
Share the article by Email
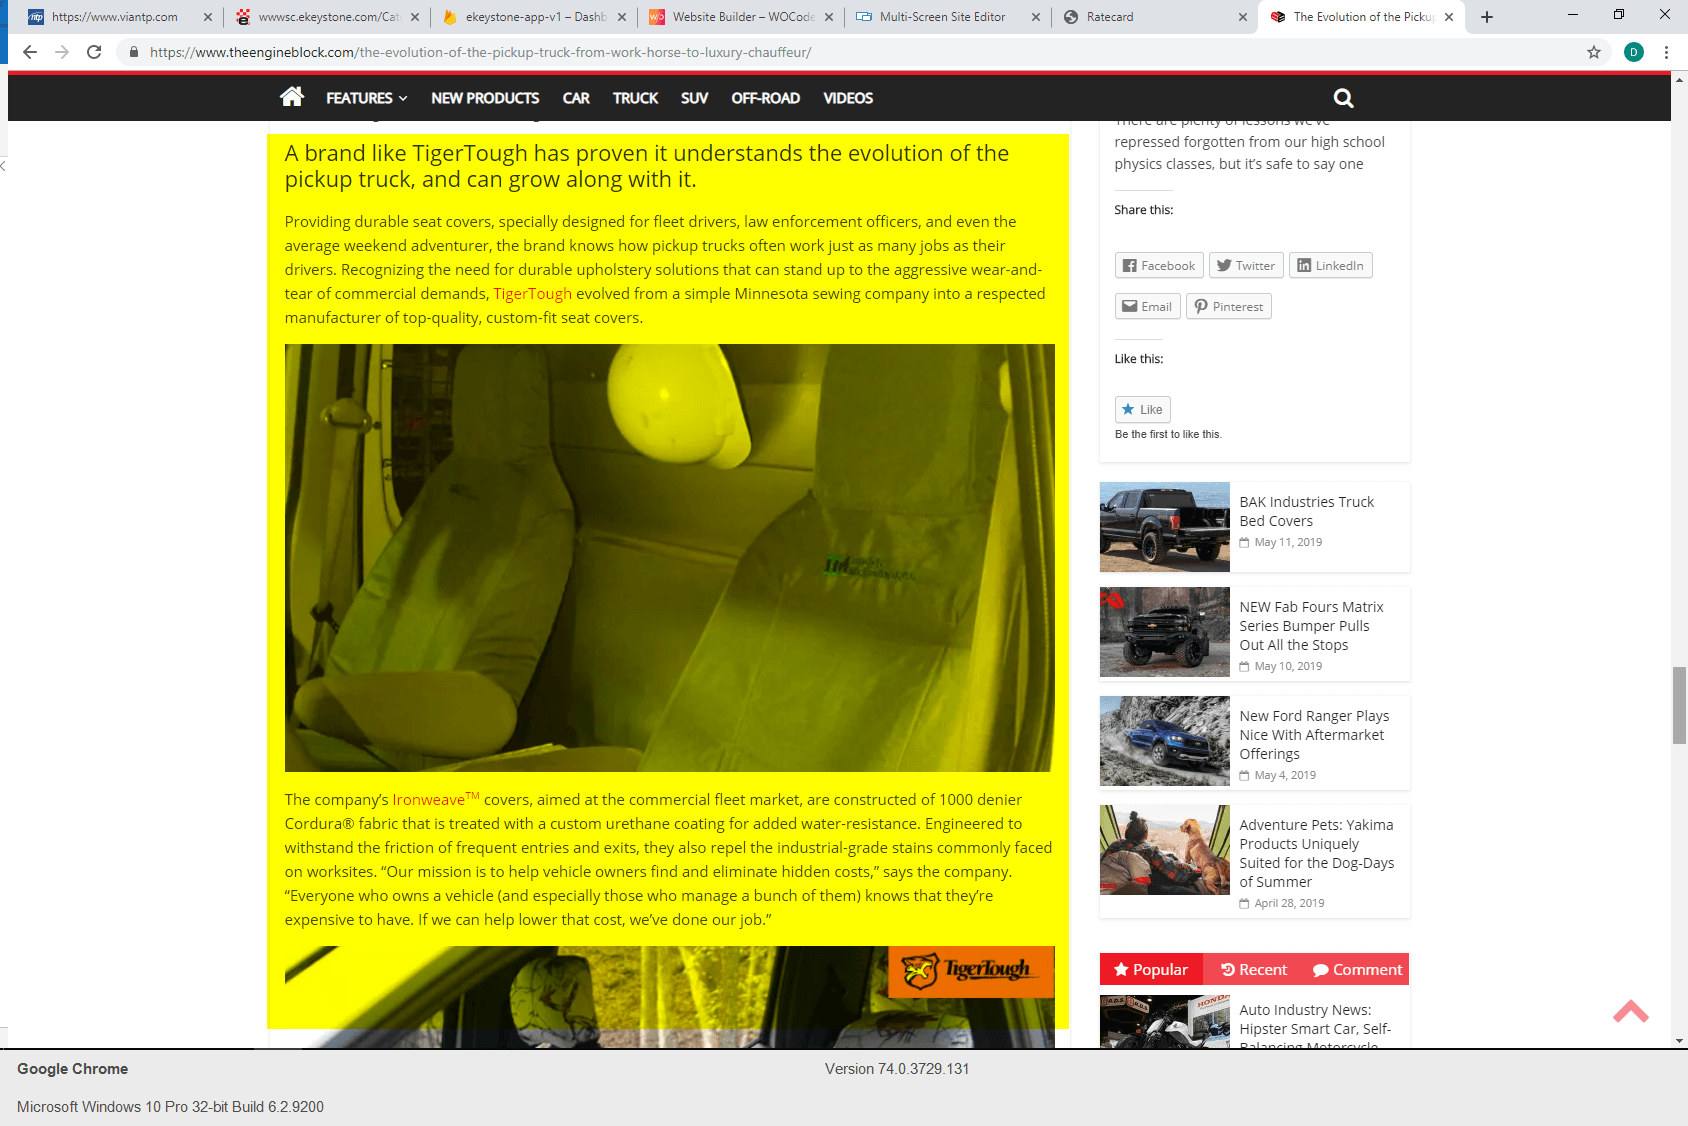[1147, 306]
